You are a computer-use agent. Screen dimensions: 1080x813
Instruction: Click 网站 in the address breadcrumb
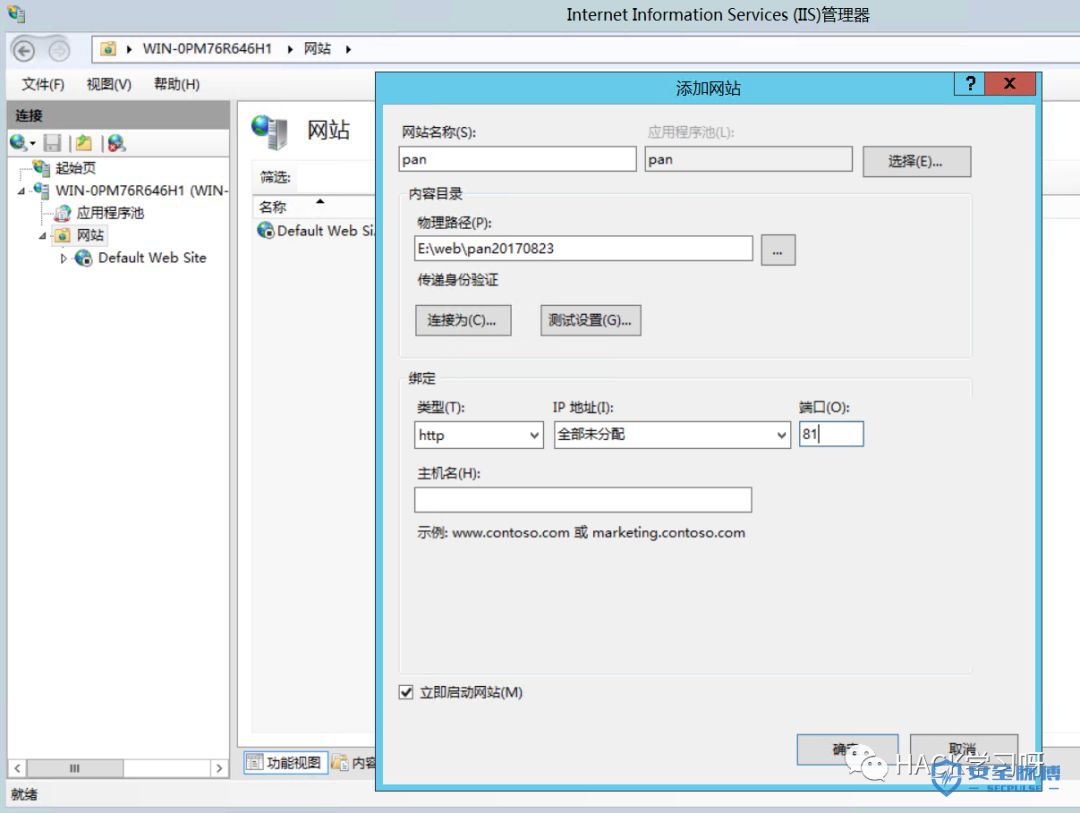(318, 49)
